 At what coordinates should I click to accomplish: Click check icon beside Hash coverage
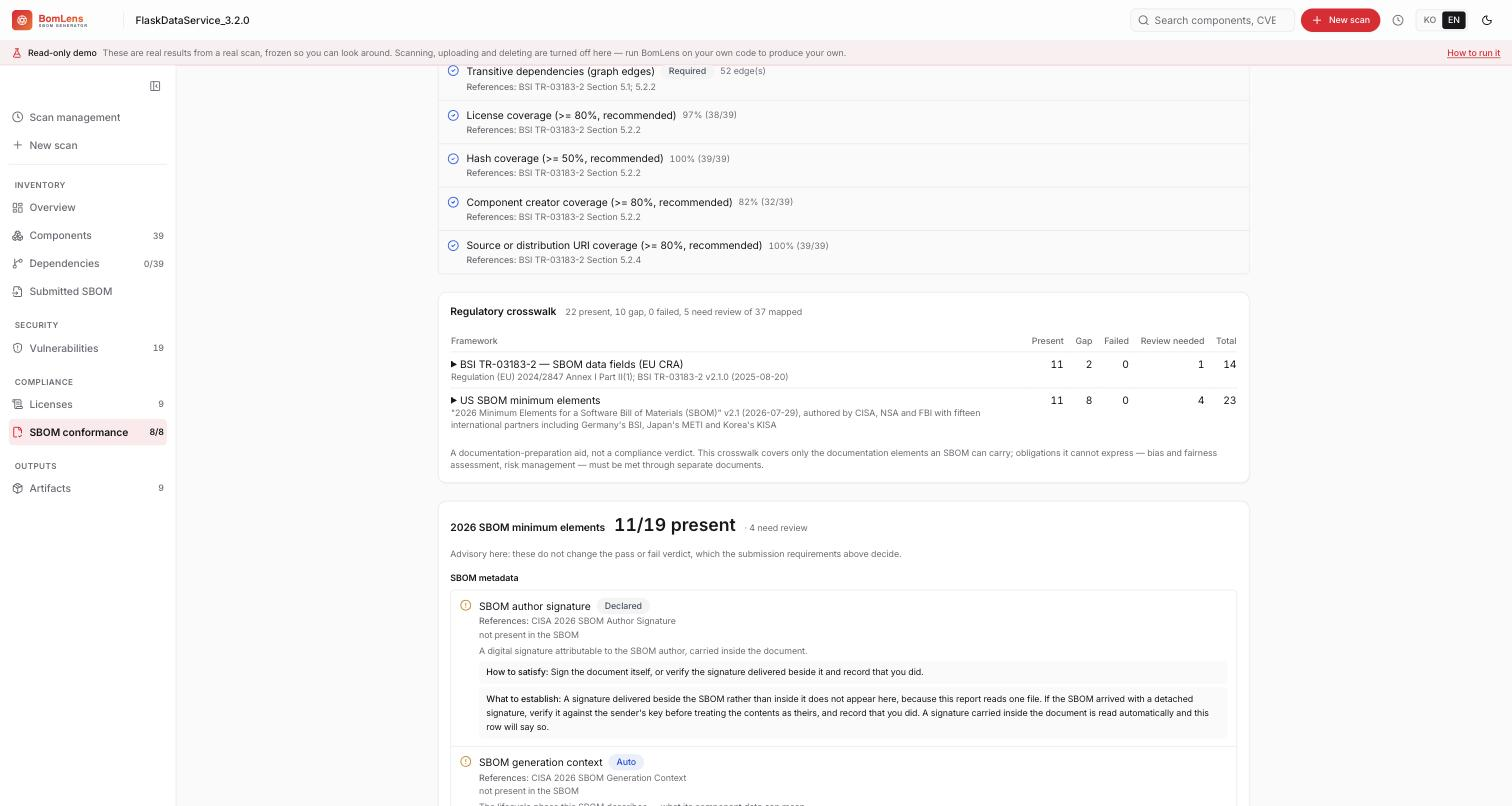tap(453, 158)
